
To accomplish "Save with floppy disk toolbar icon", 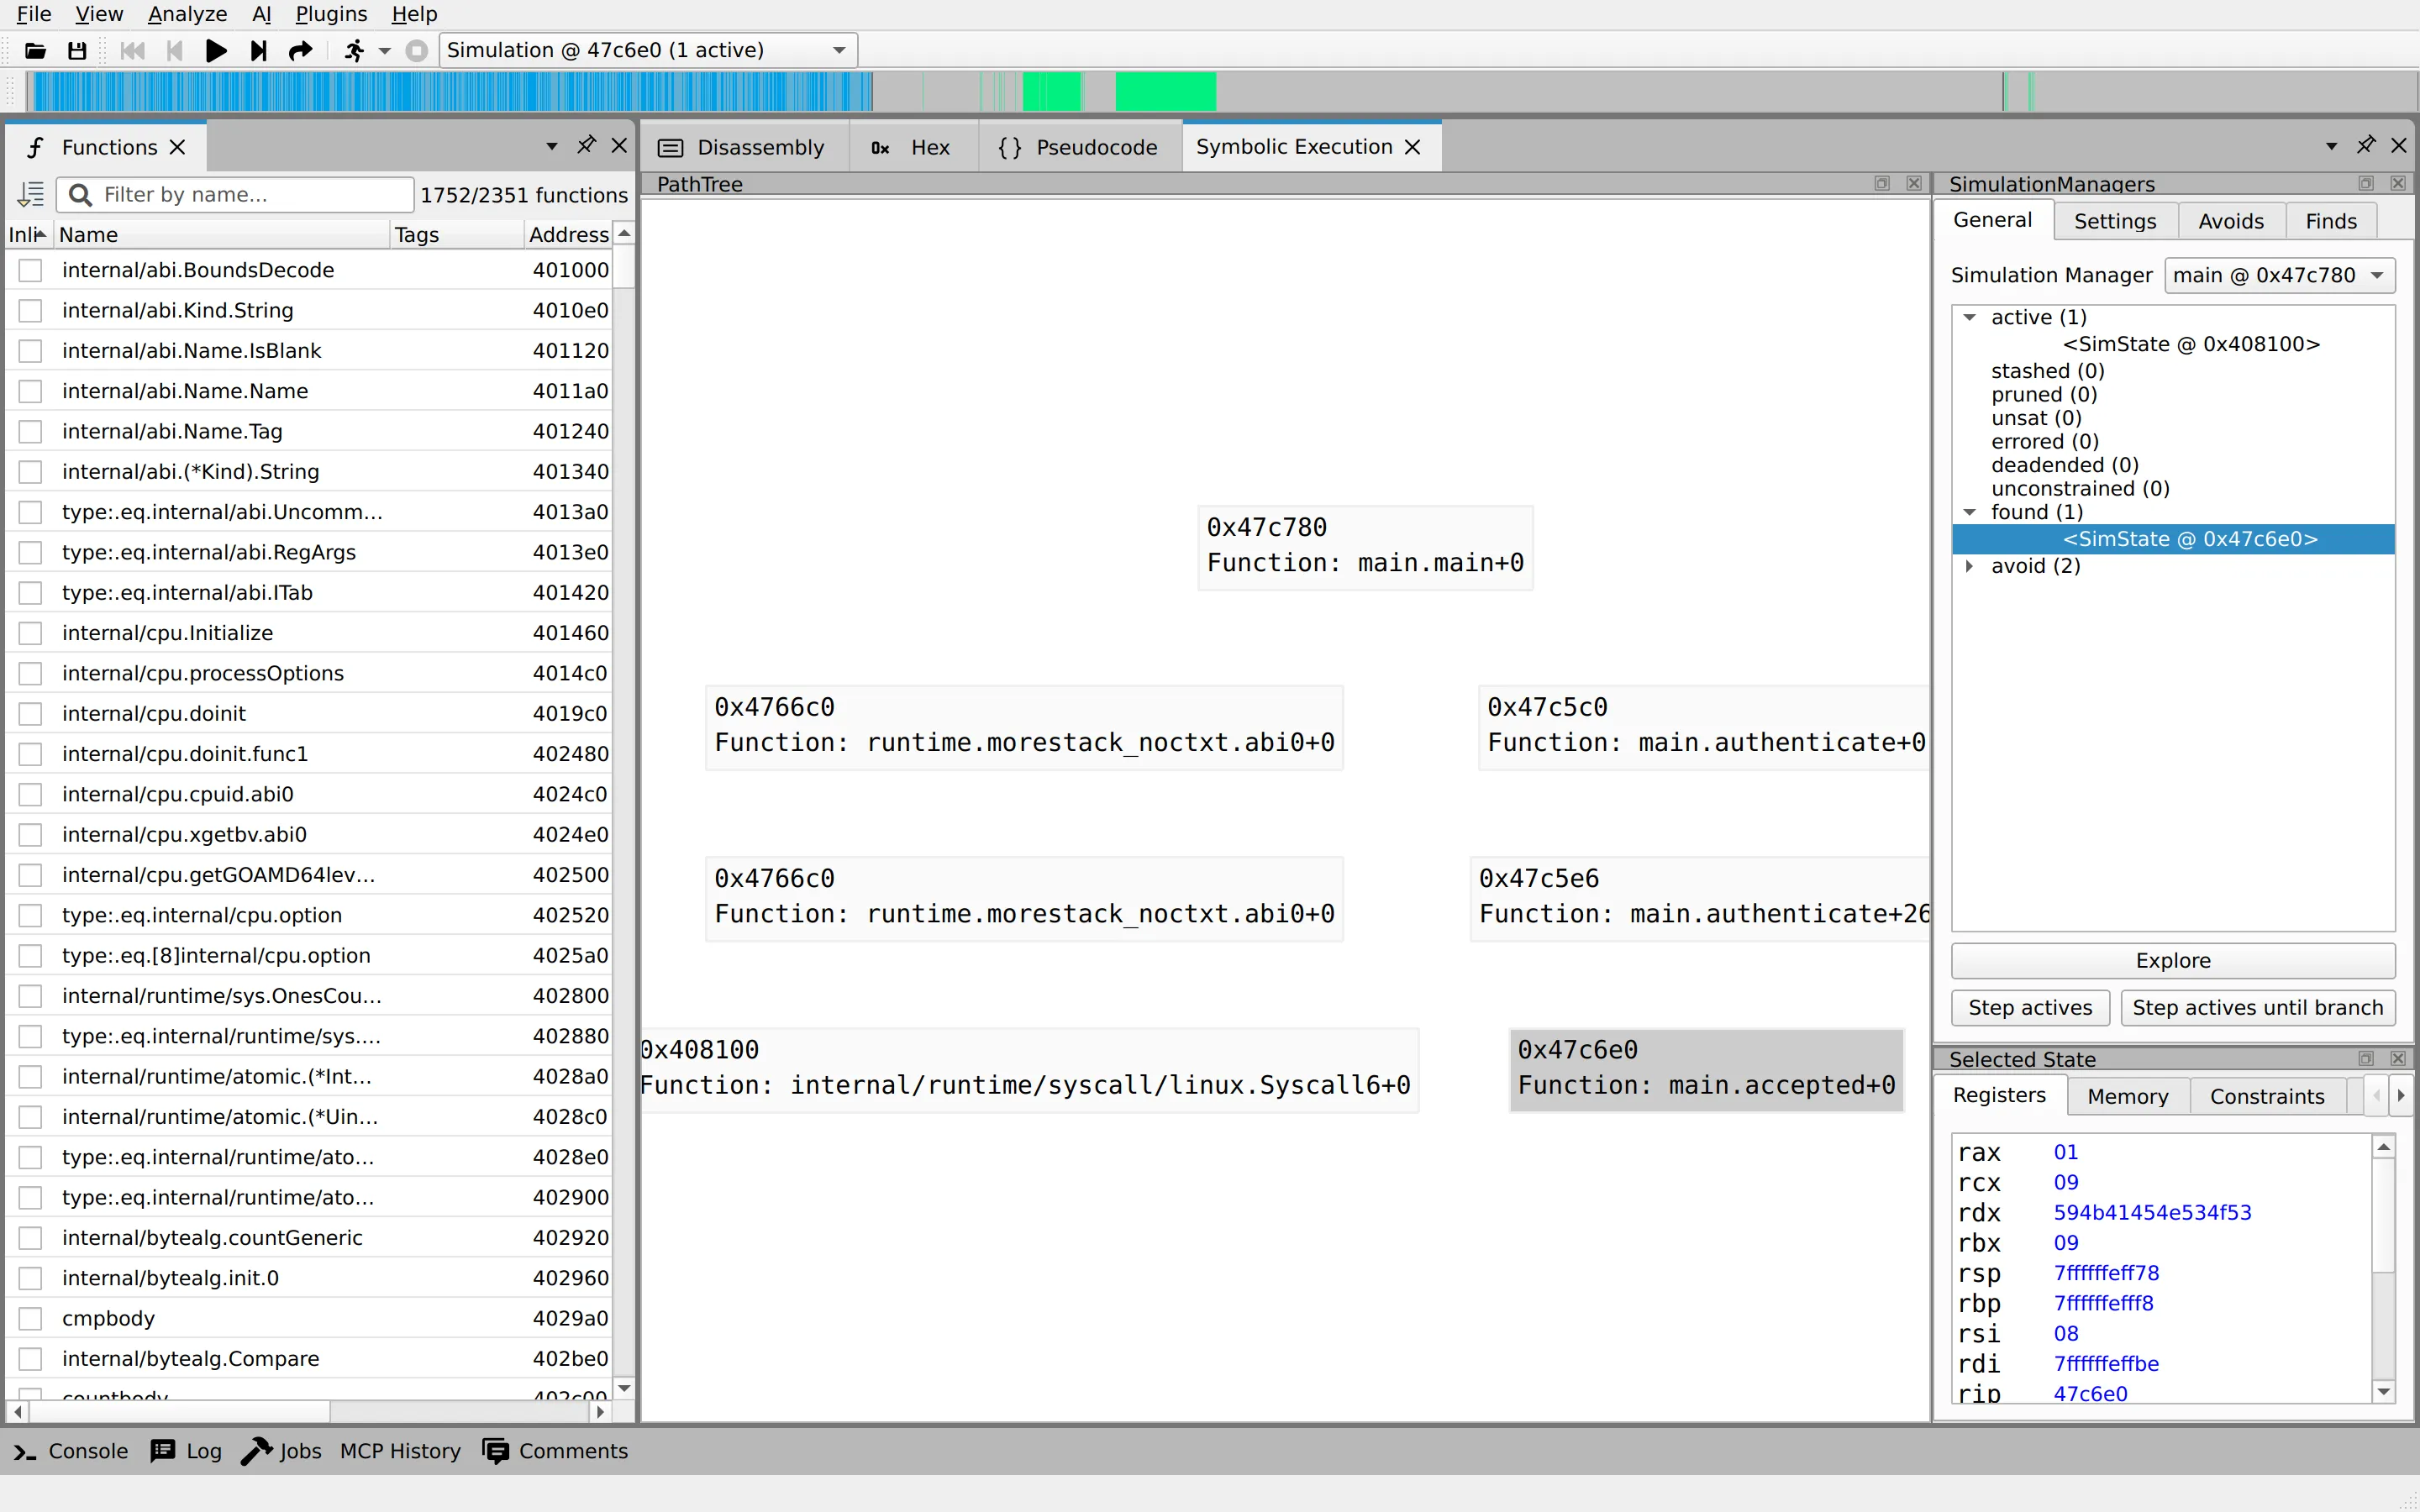I will 77,50.
